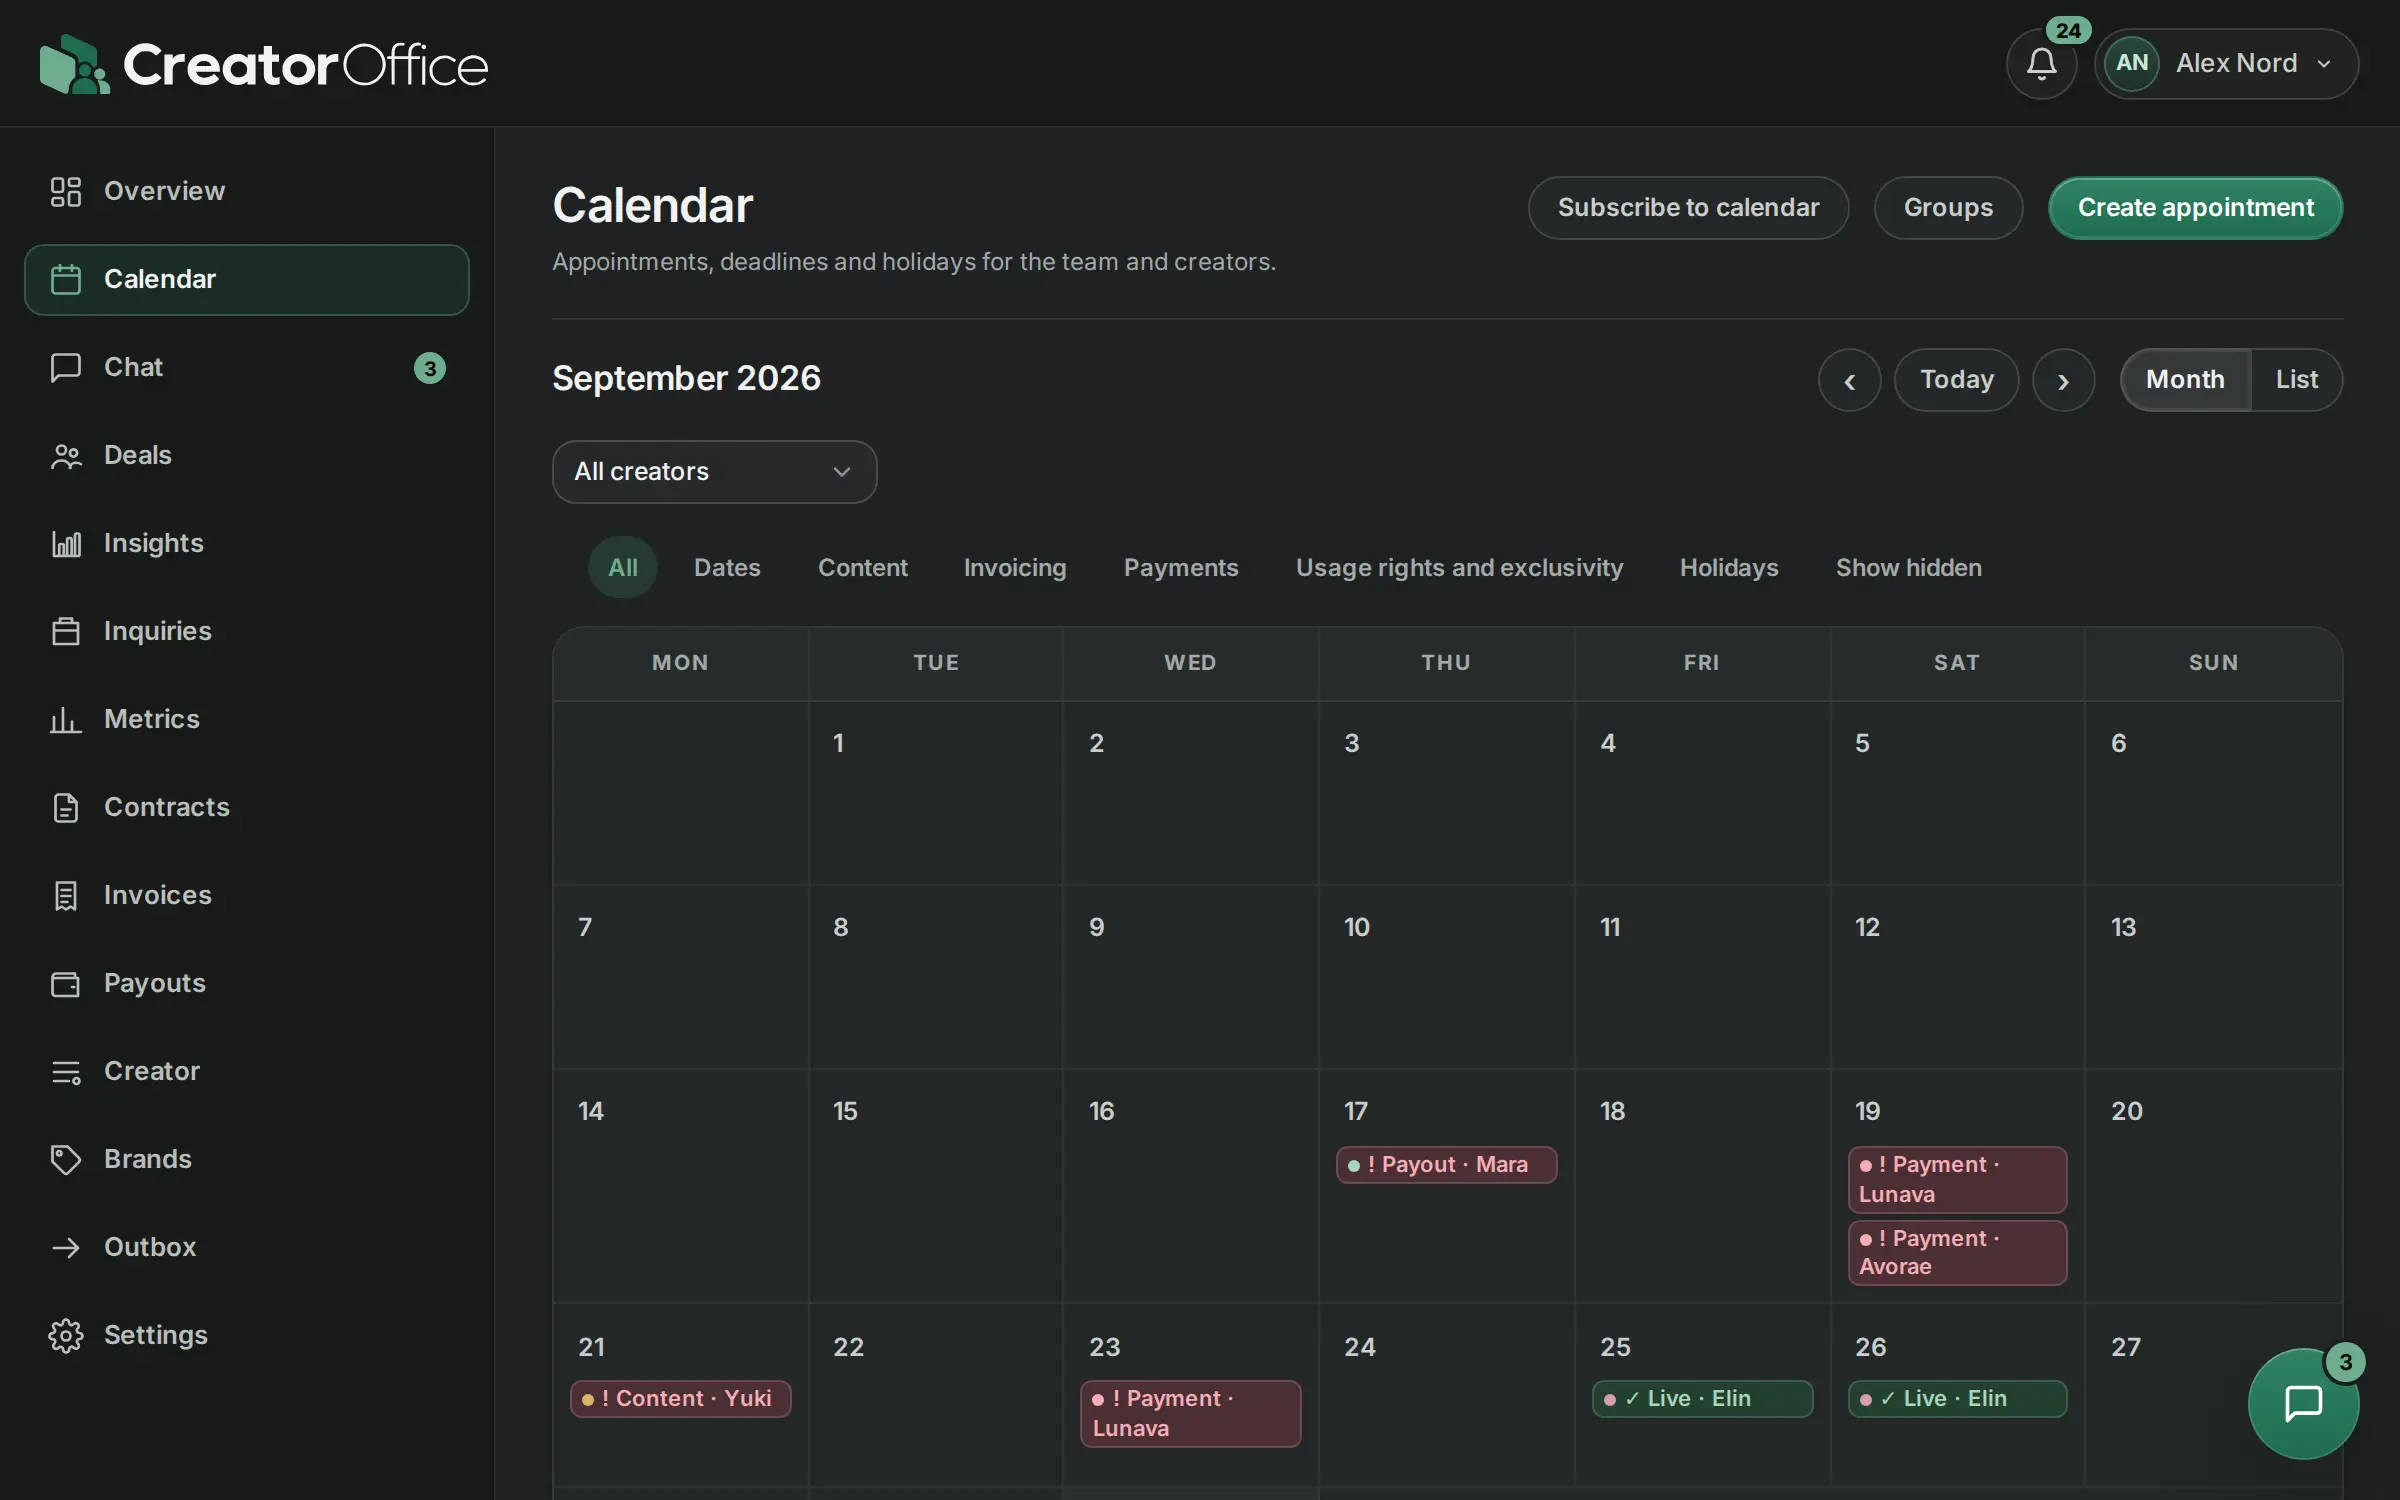Filter by the Dates tab
The height and width of the screenshot is (1500, 2400).
point(727,567)
